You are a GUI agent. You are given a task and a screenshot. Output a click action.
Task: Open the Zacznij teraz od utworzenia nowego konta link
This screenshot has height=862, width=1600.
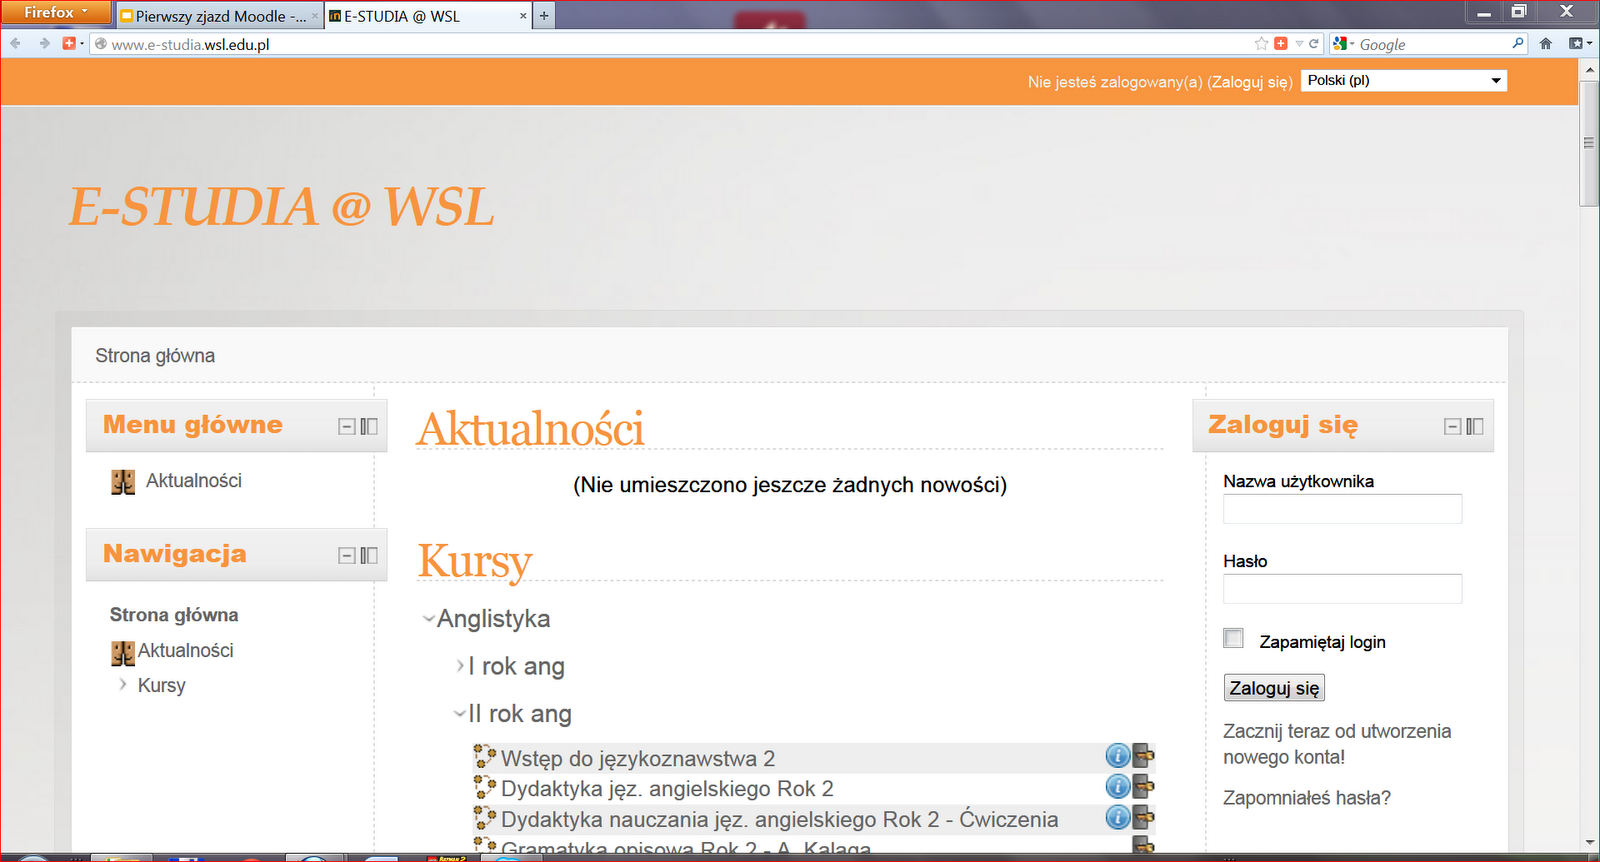(1337, 744)
